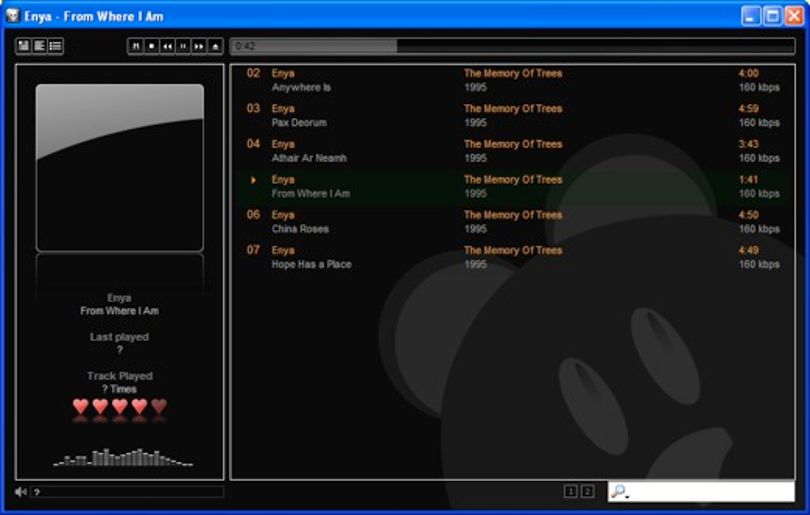Click the eject/open file button
This screenshot has height=515, width=810.
(215, 46)
